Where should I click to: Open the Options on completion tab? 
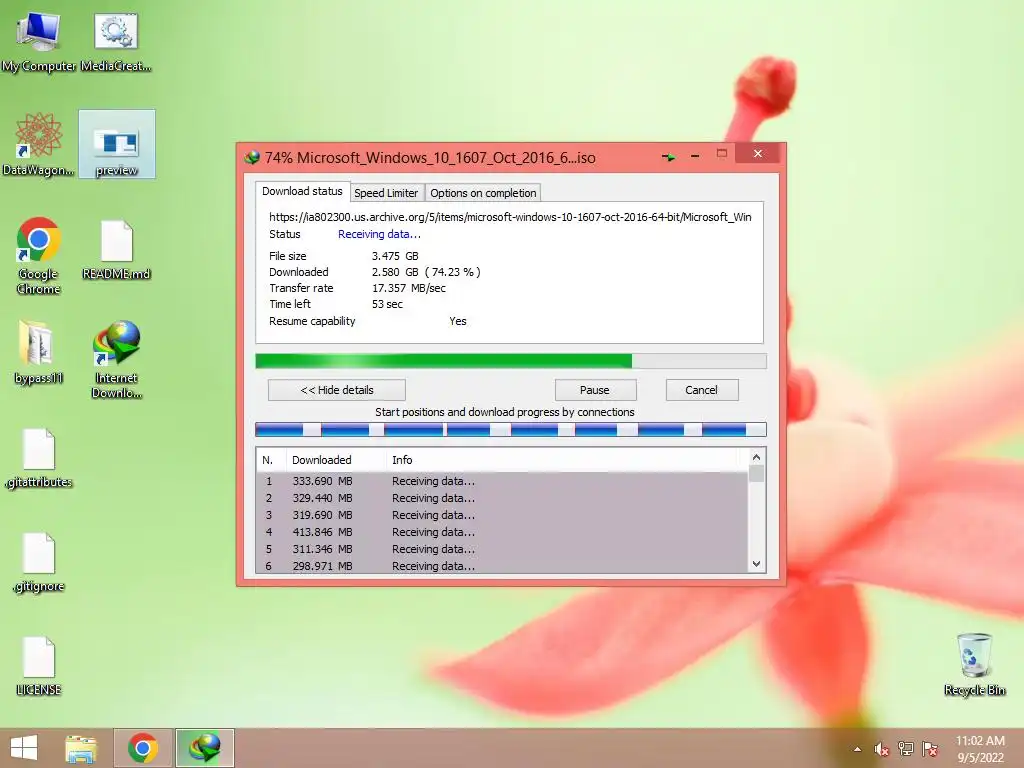pyautogui.click(x=483, y=193)
